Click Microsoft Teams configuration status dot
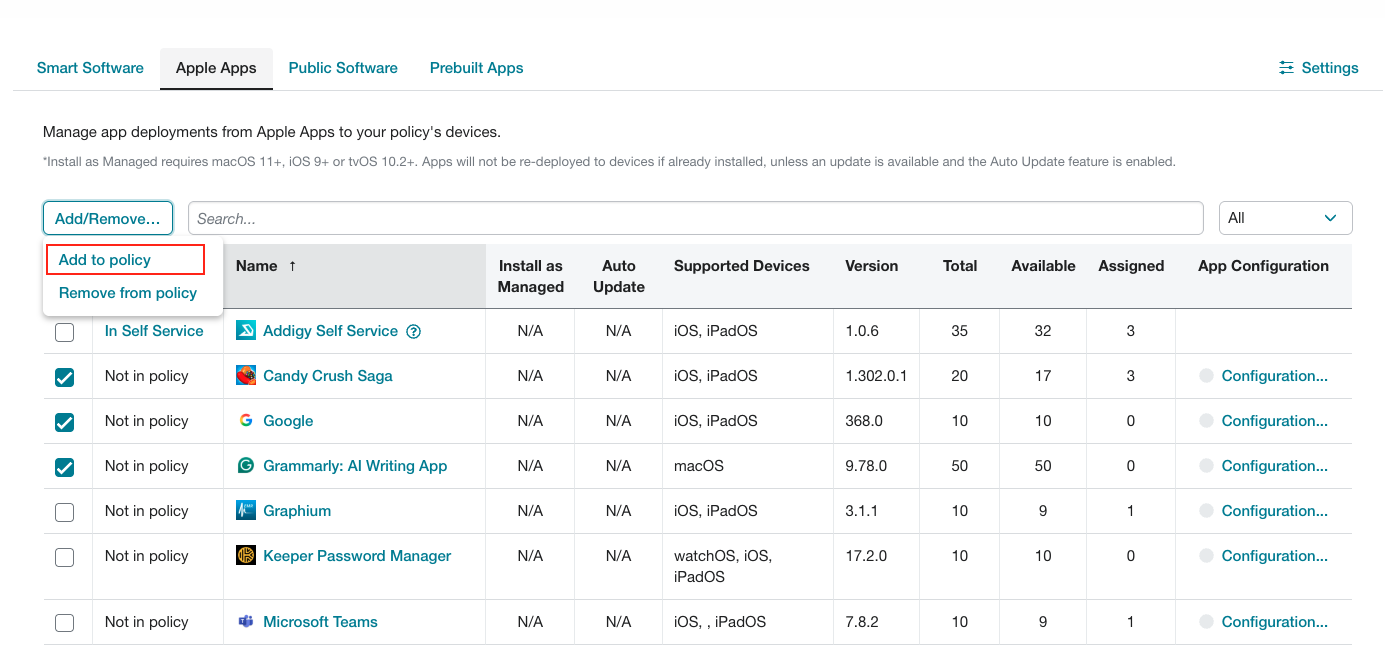 [x=1206, y=622]
